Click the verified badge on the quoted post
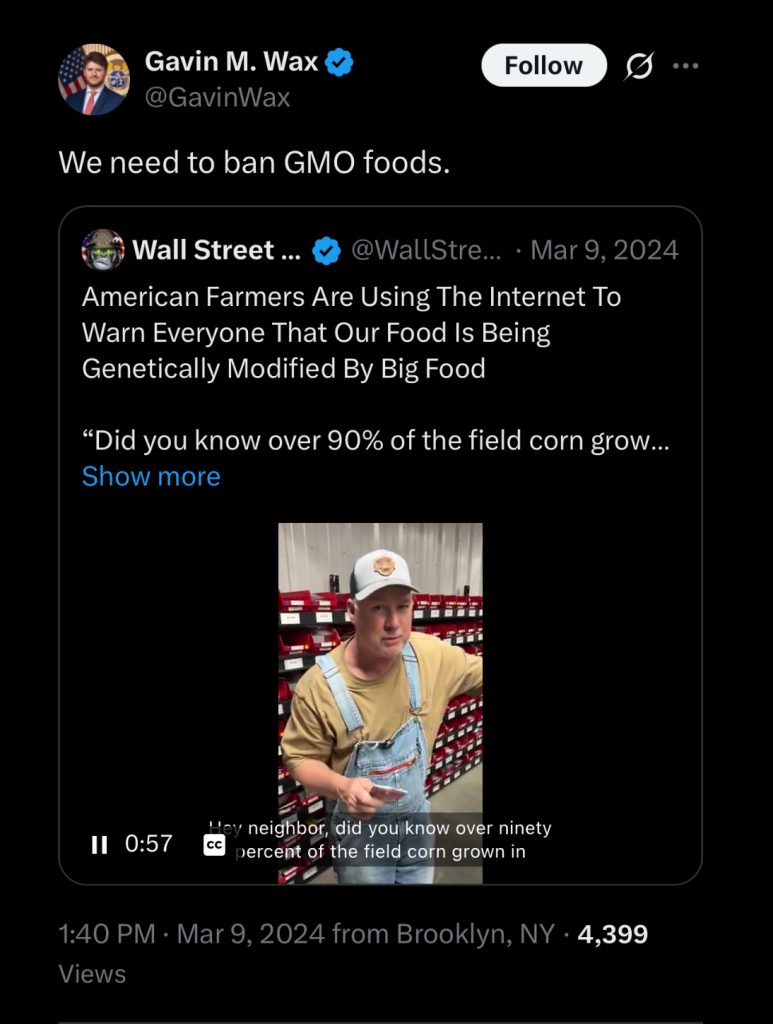Image resolution: width=773 pixels, height=1024 pixels. (326, 251)
